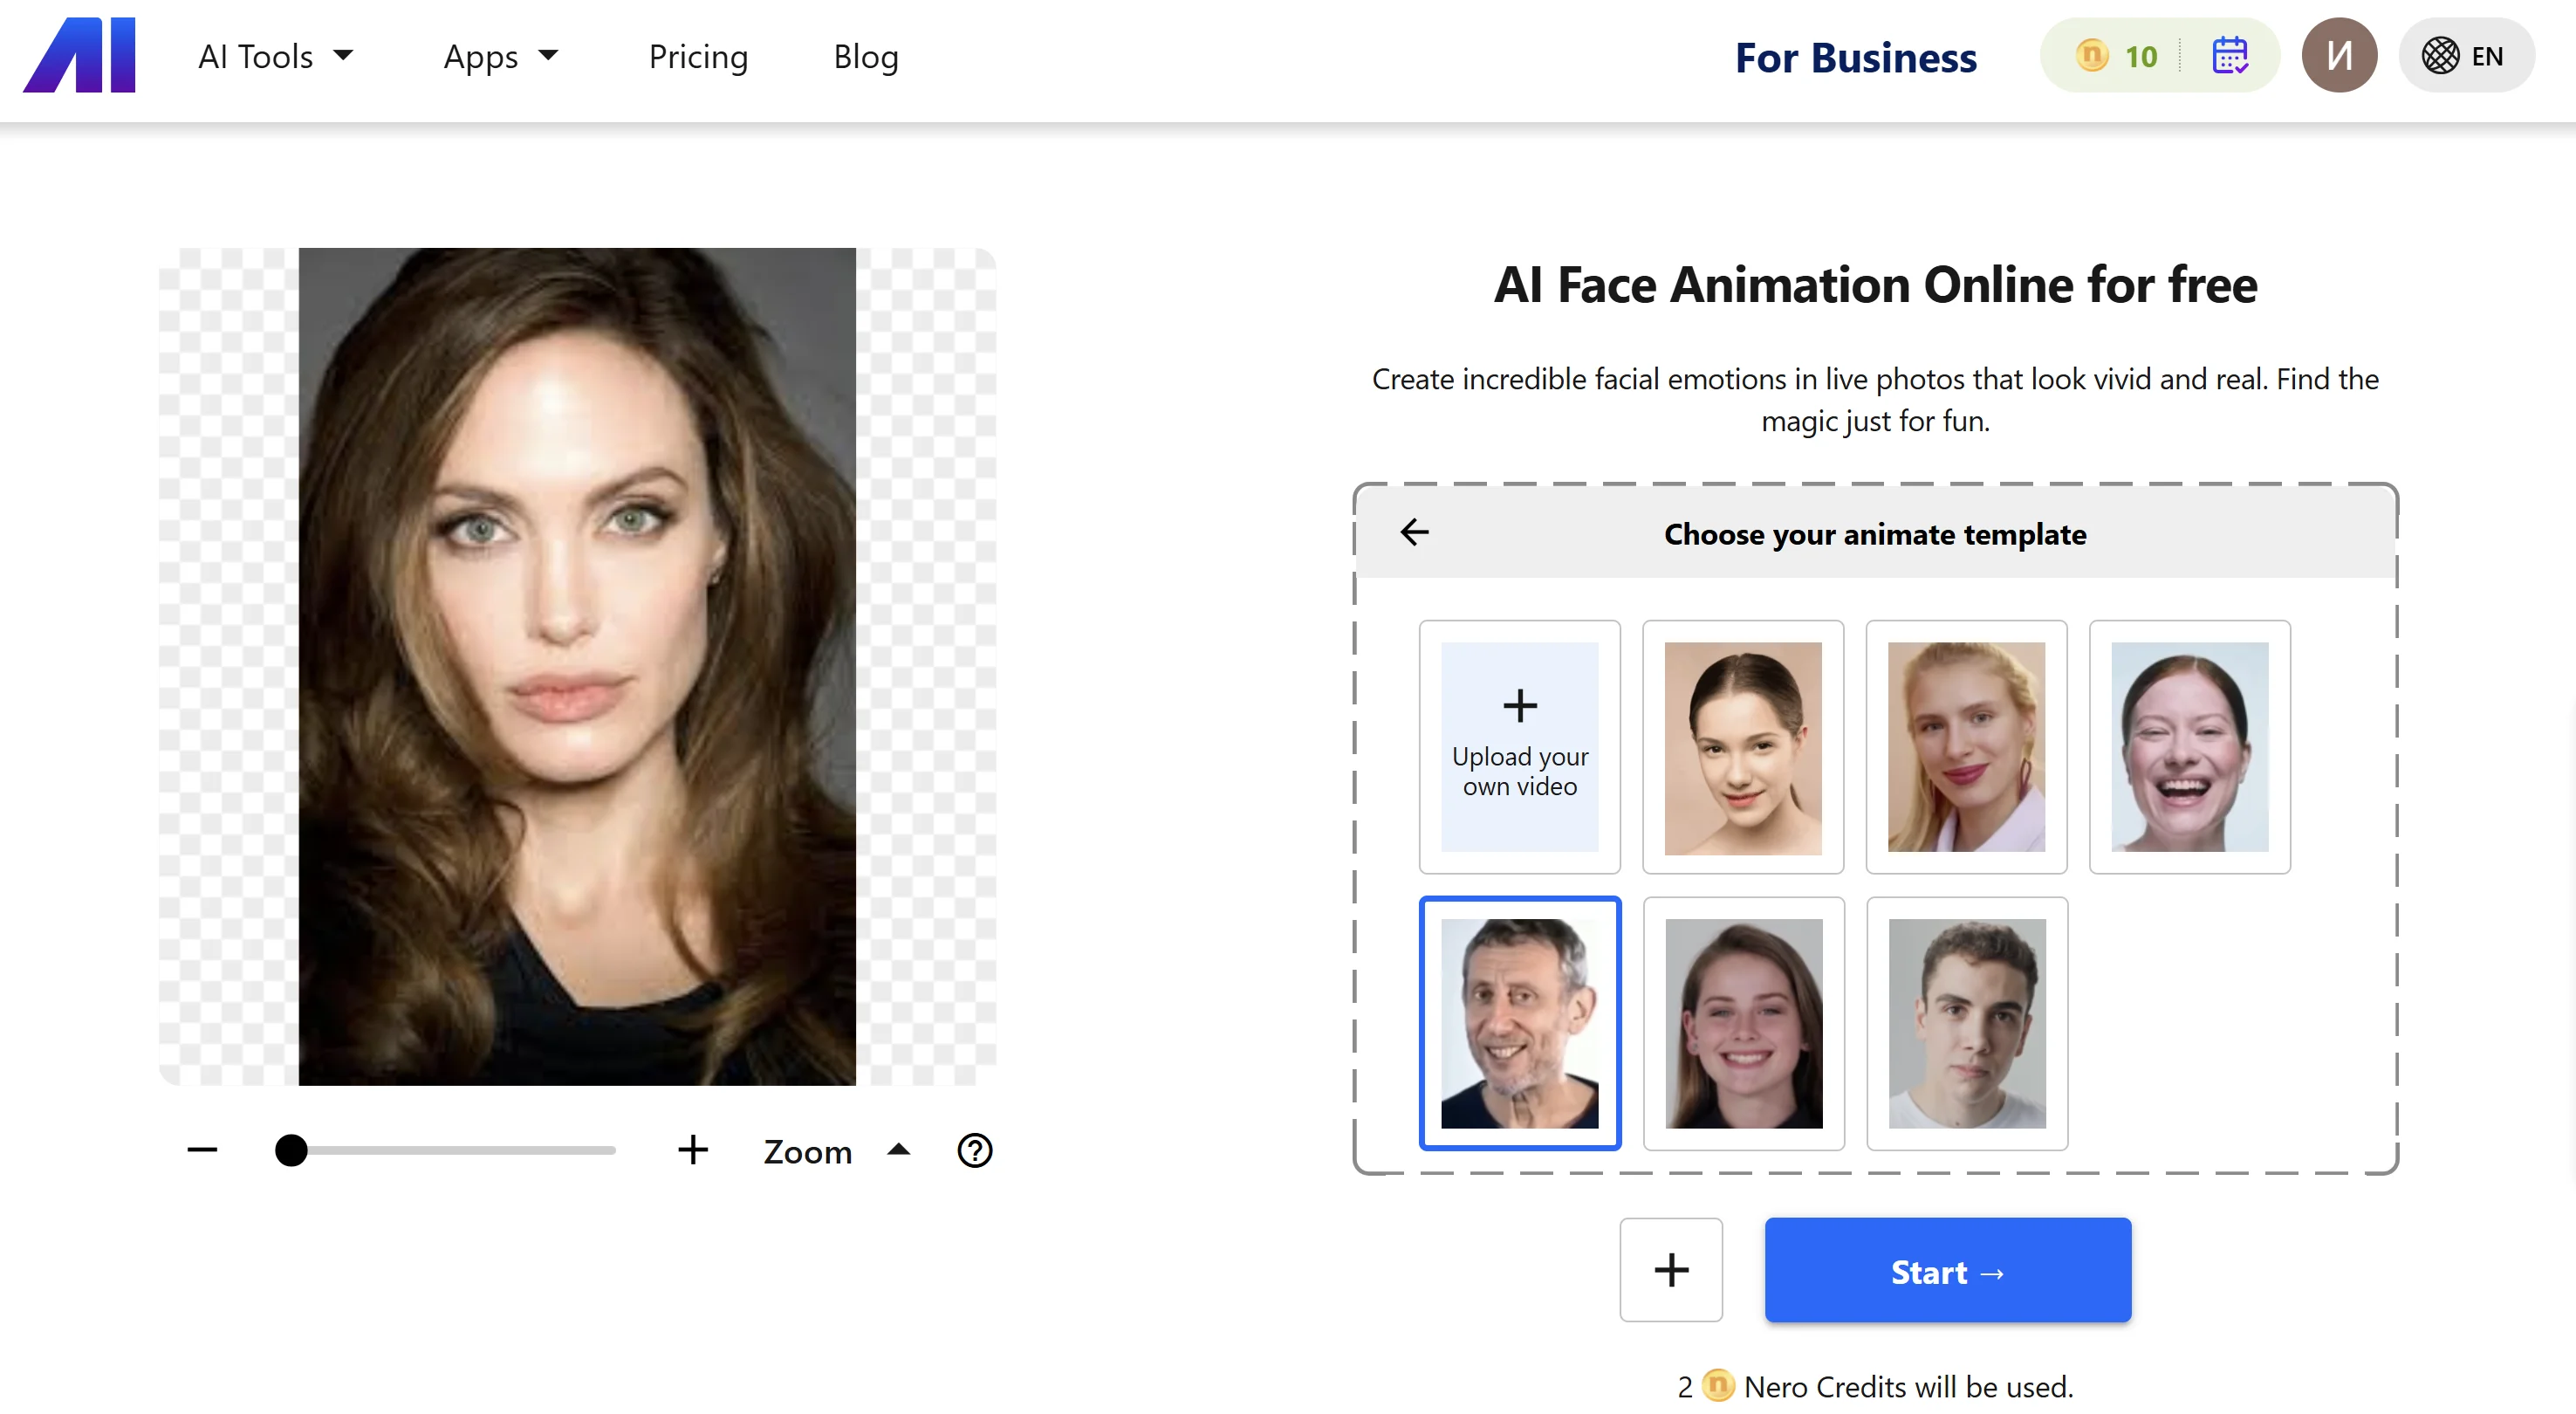Click the AI logo icon
The width and height of the screenshot is (2576, 1414).
[x=79, y=55]
